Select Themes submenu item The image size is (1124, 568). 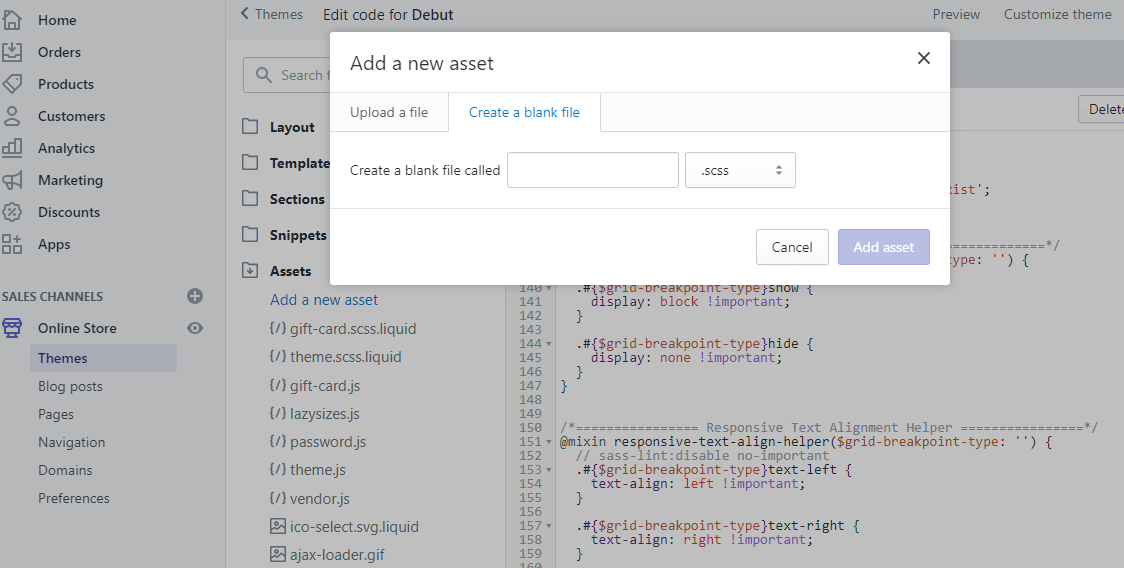[x=103, y=358]
